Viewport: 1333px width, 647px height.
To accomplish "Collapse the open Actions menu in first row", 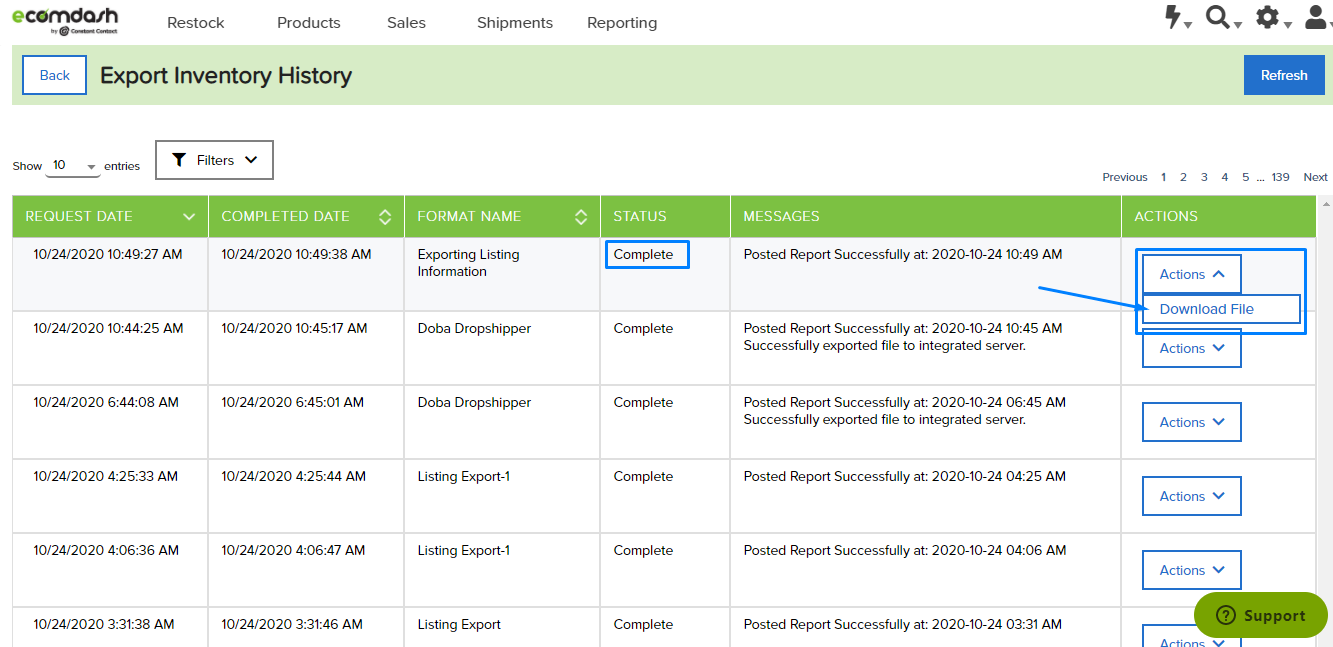I will [x=1191, y=274].
